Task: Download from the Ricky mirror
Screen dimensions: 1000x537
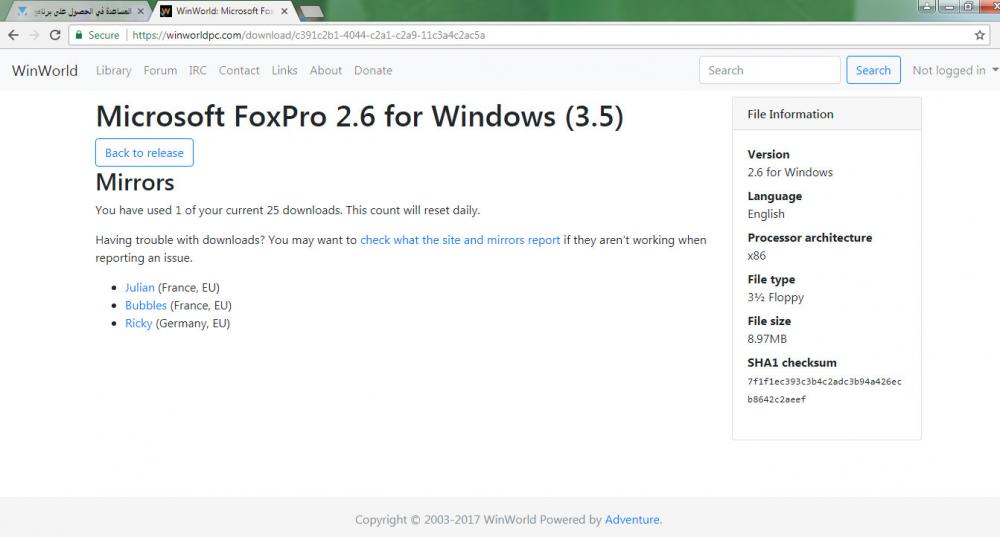Action: tap(138, 323)
